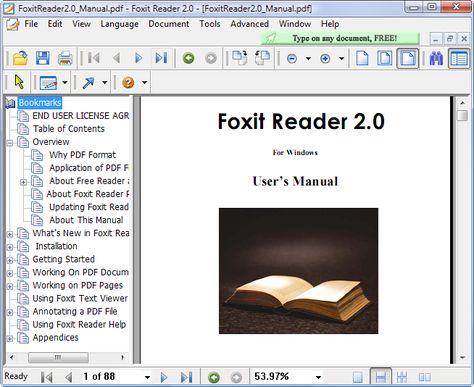Open 53.97% zoom level dropdown
This screenshot has width=474, height=387.
coord(318,377)
